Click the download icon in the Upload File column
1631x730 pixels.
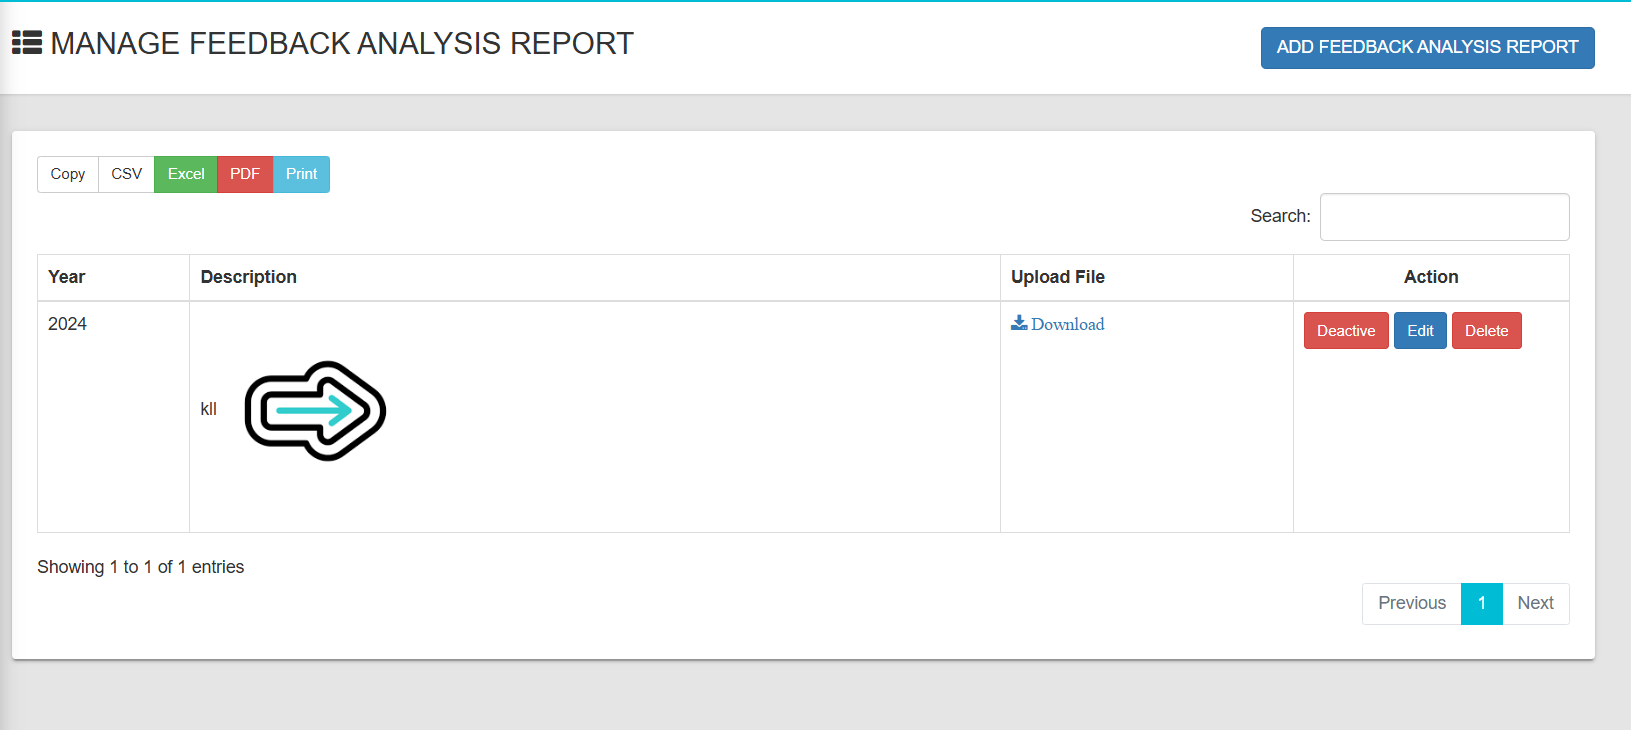click(1019, 323)
